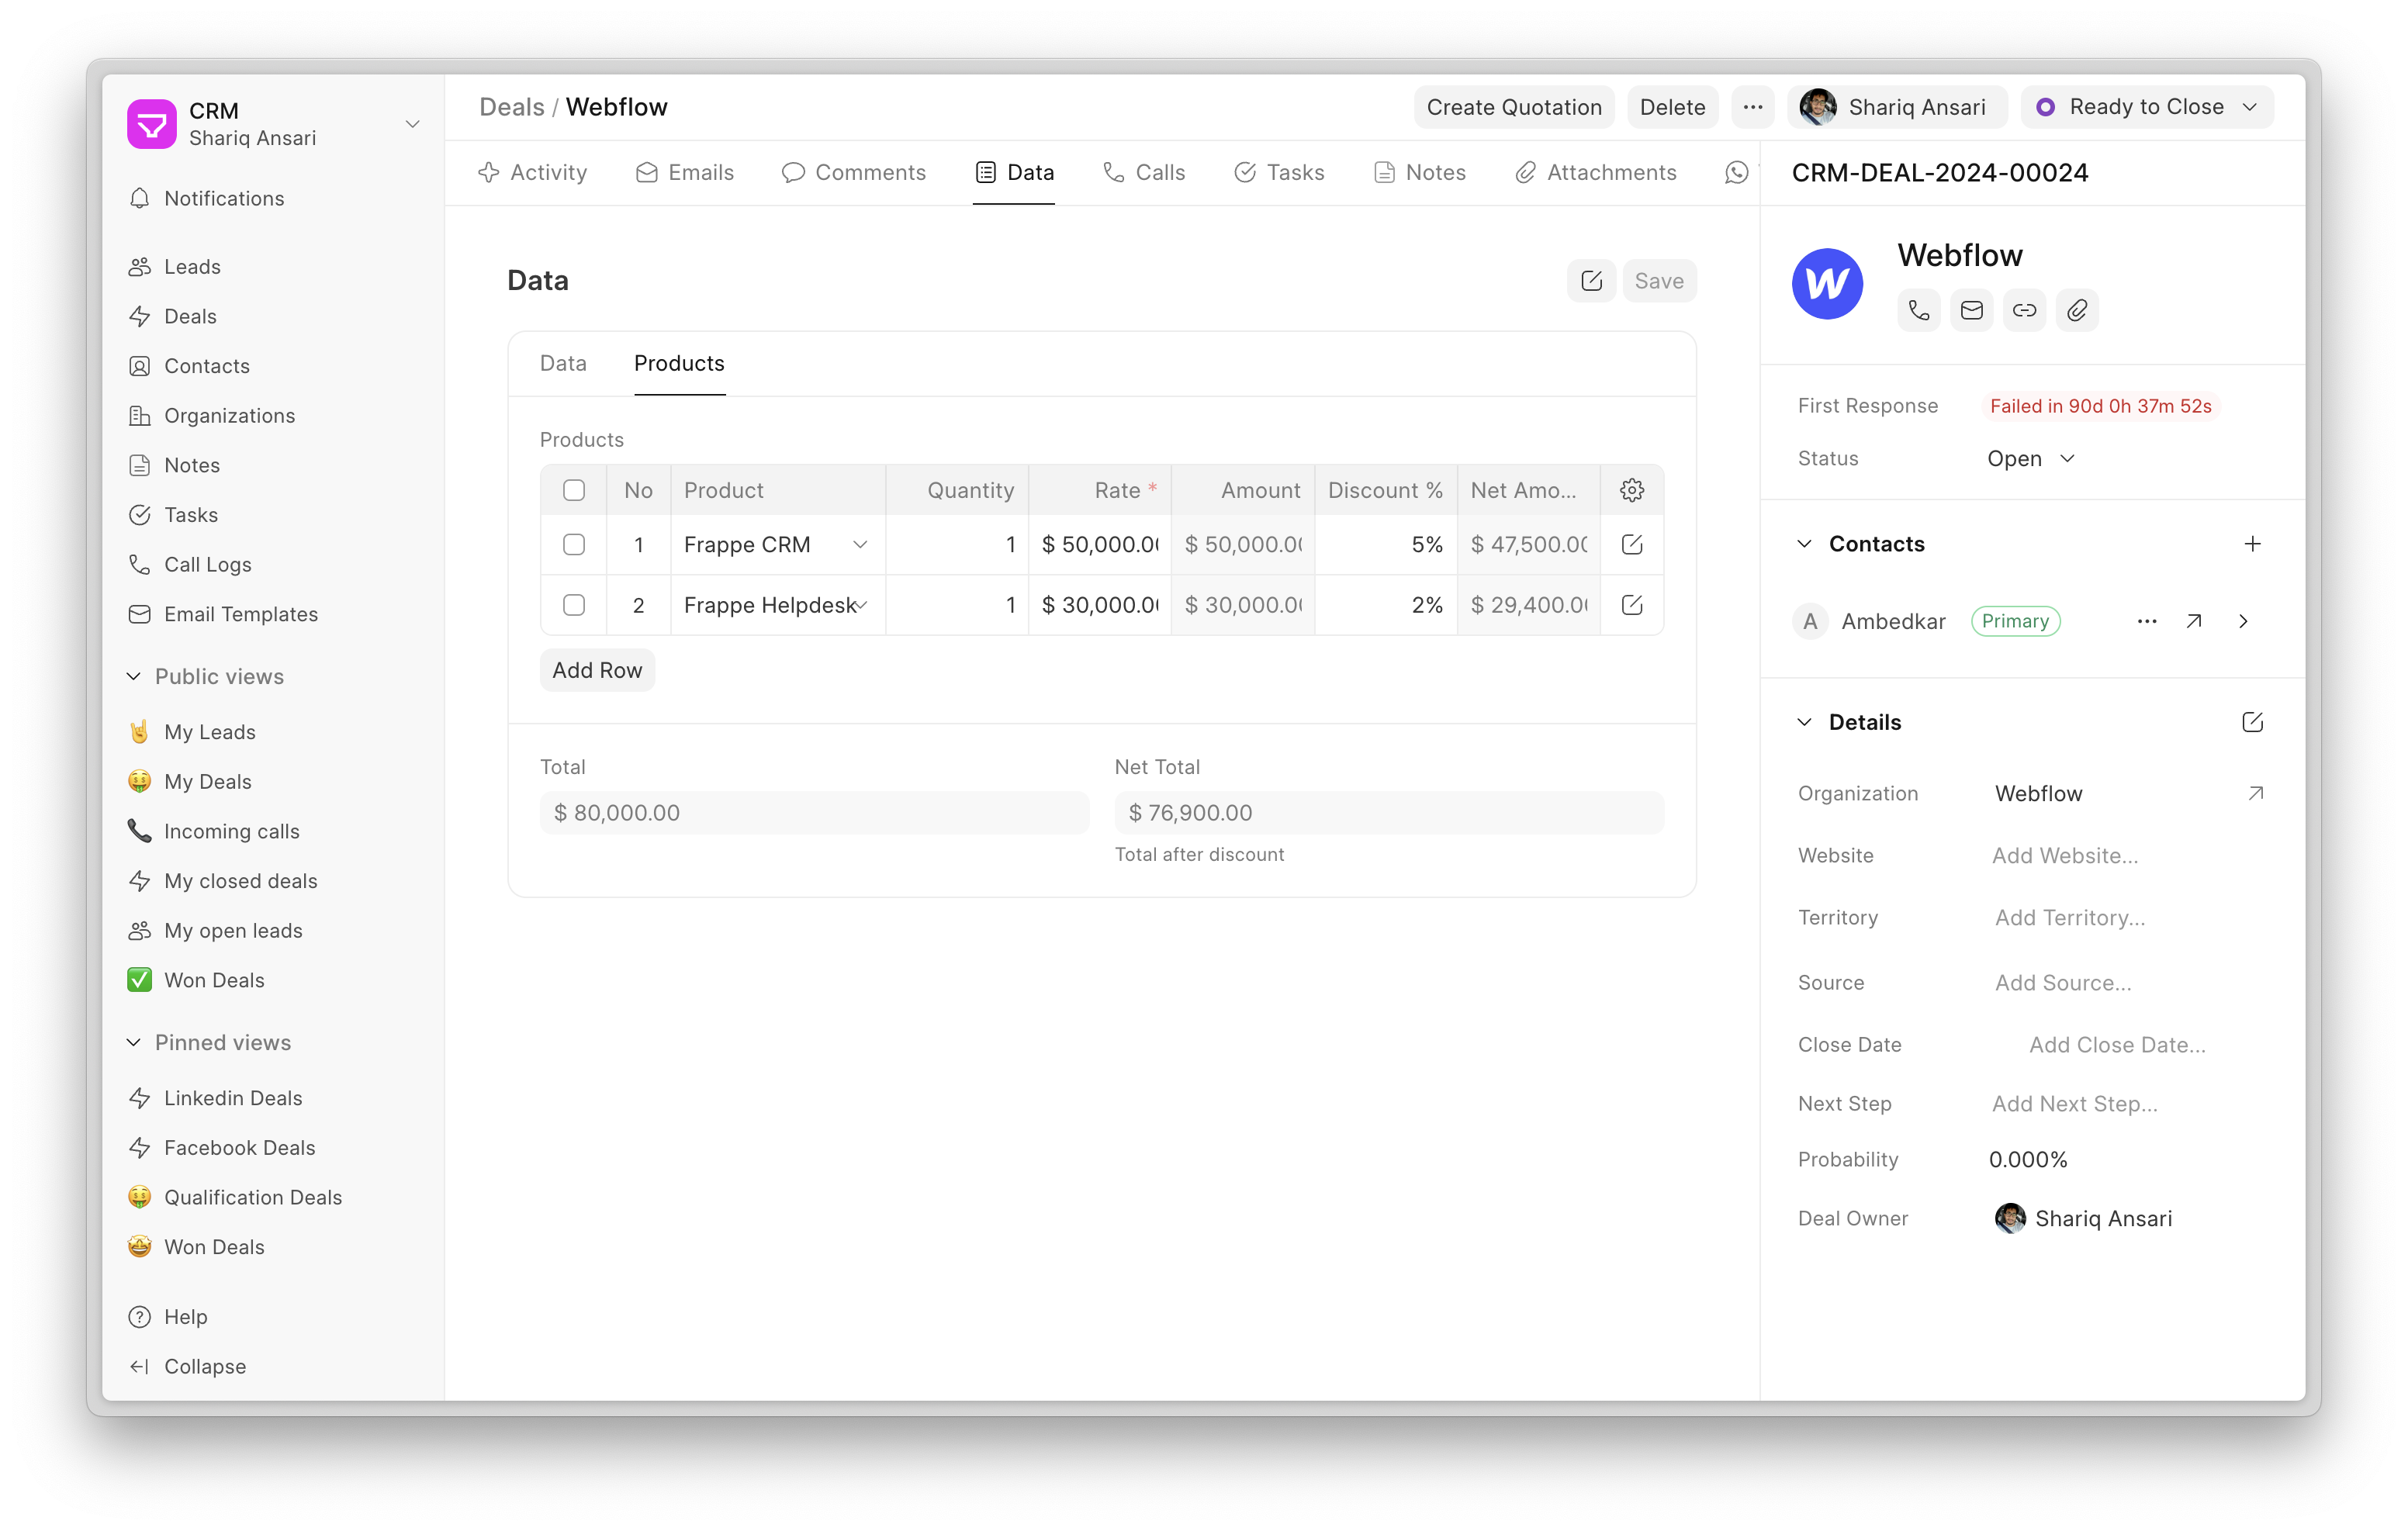Open the Notifications bell in the sidebar
Screen dimensions: 2408x1531
pos(272,198)
